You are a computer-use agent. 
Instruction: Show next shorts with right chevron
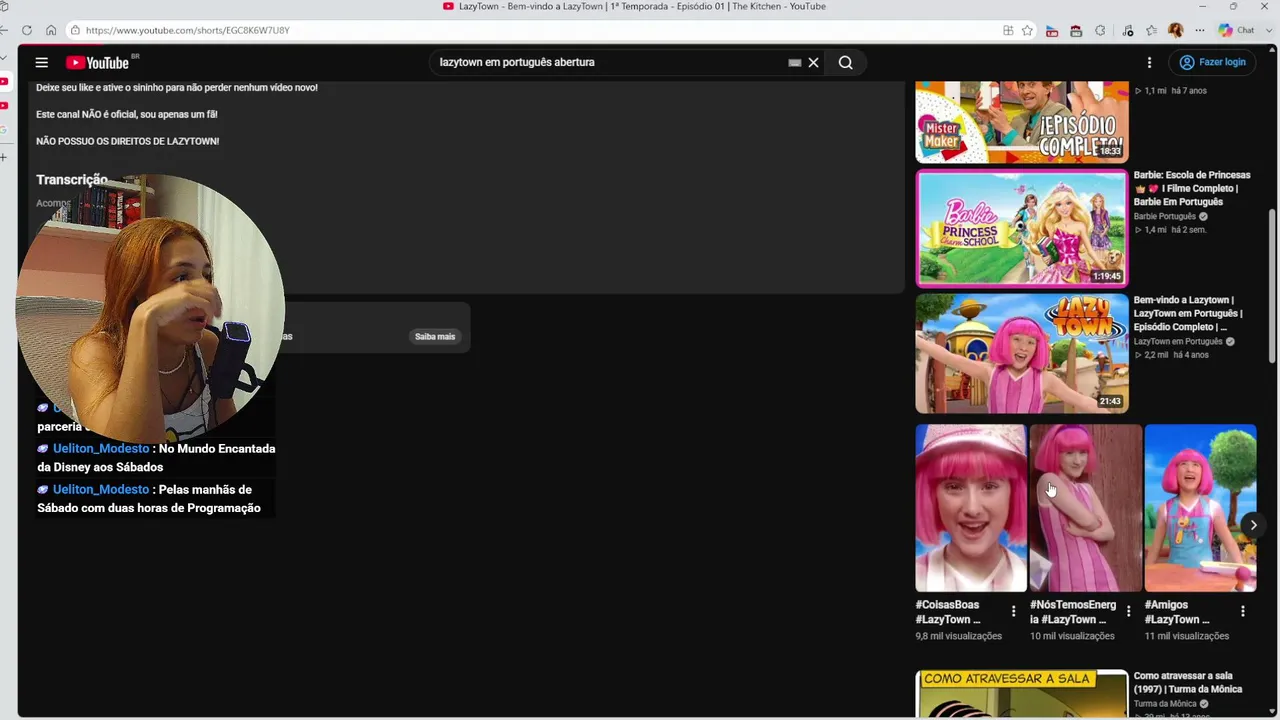click(x=1253, y=525)
